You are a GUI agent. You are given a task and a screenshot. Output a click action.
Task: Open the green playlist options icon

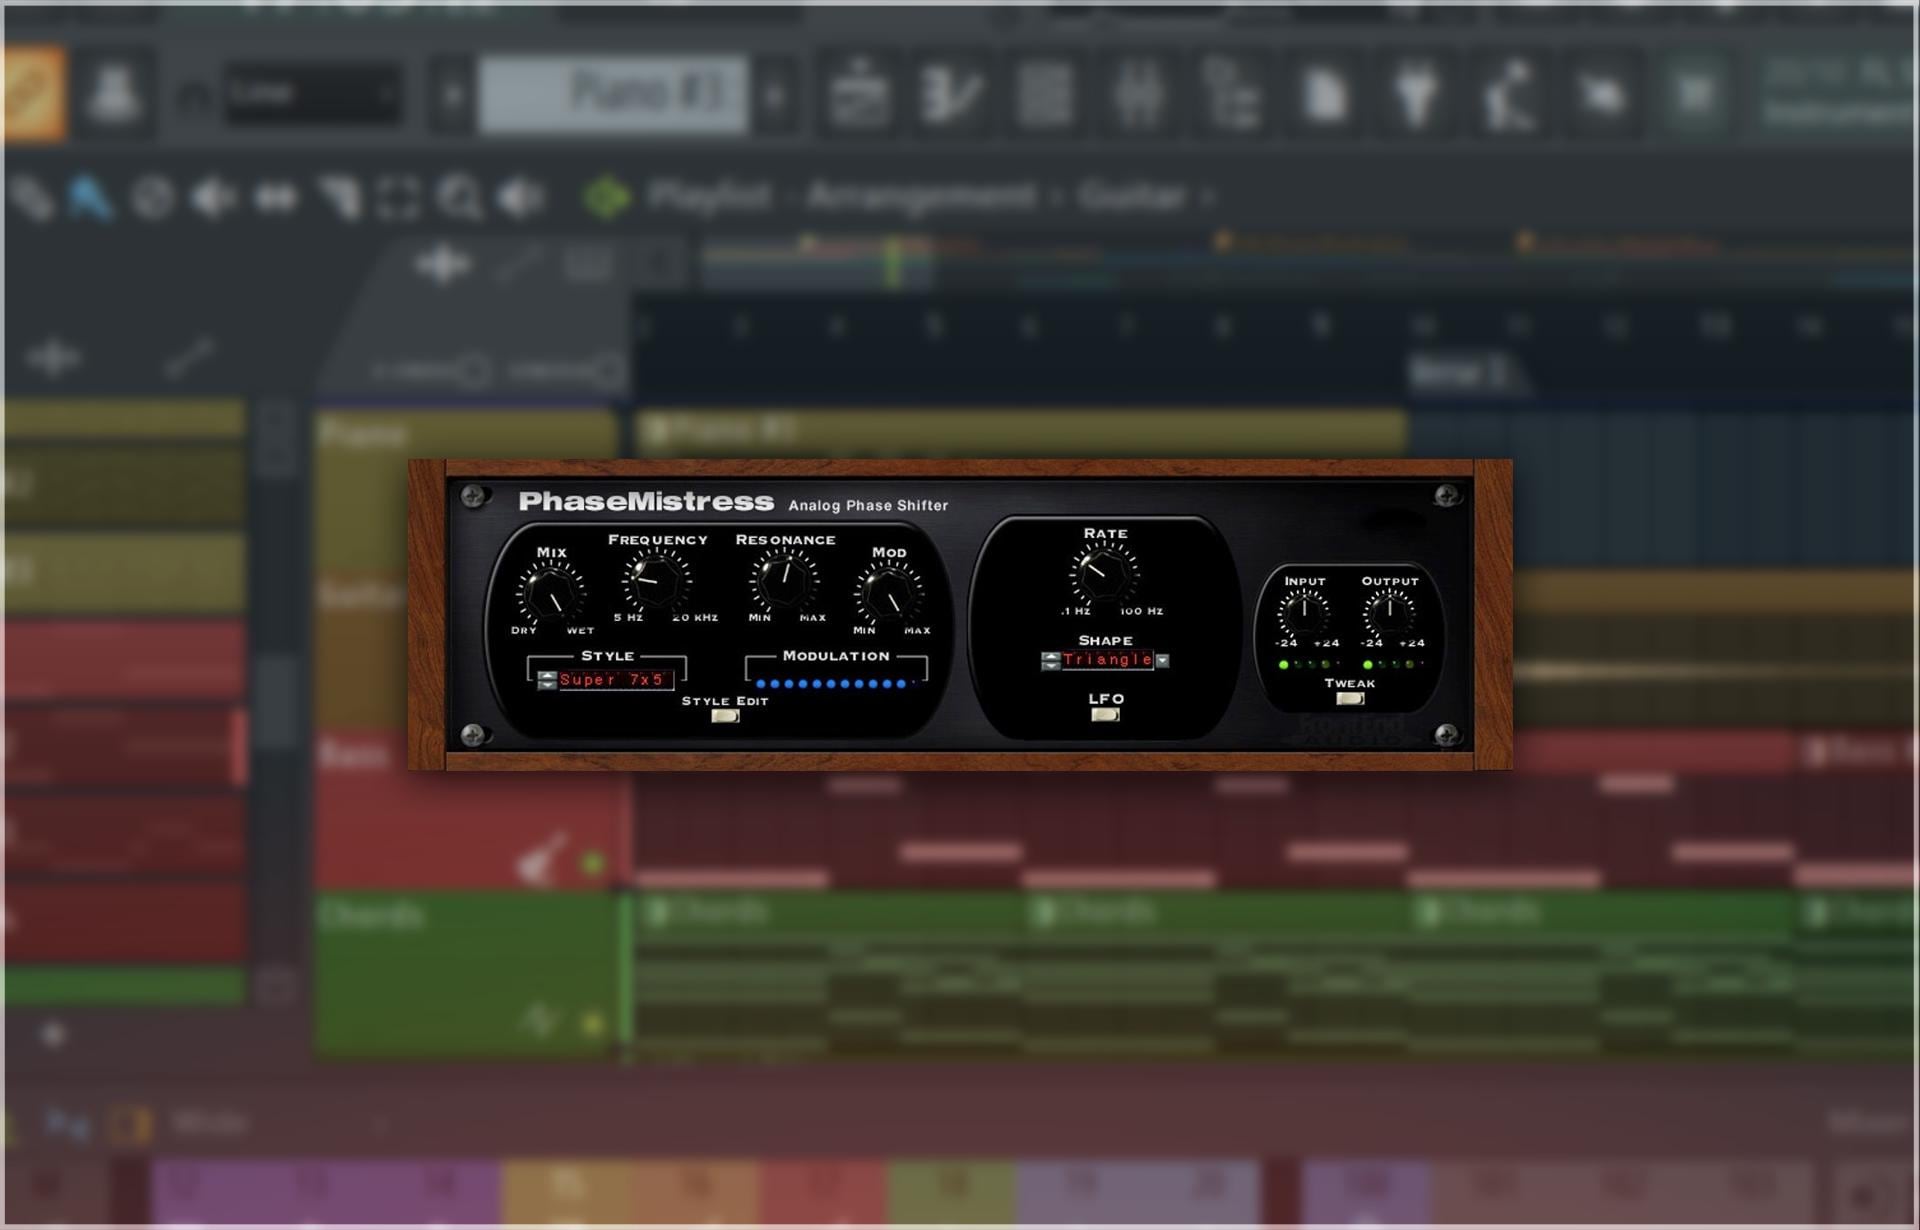(x=606, y=196)
